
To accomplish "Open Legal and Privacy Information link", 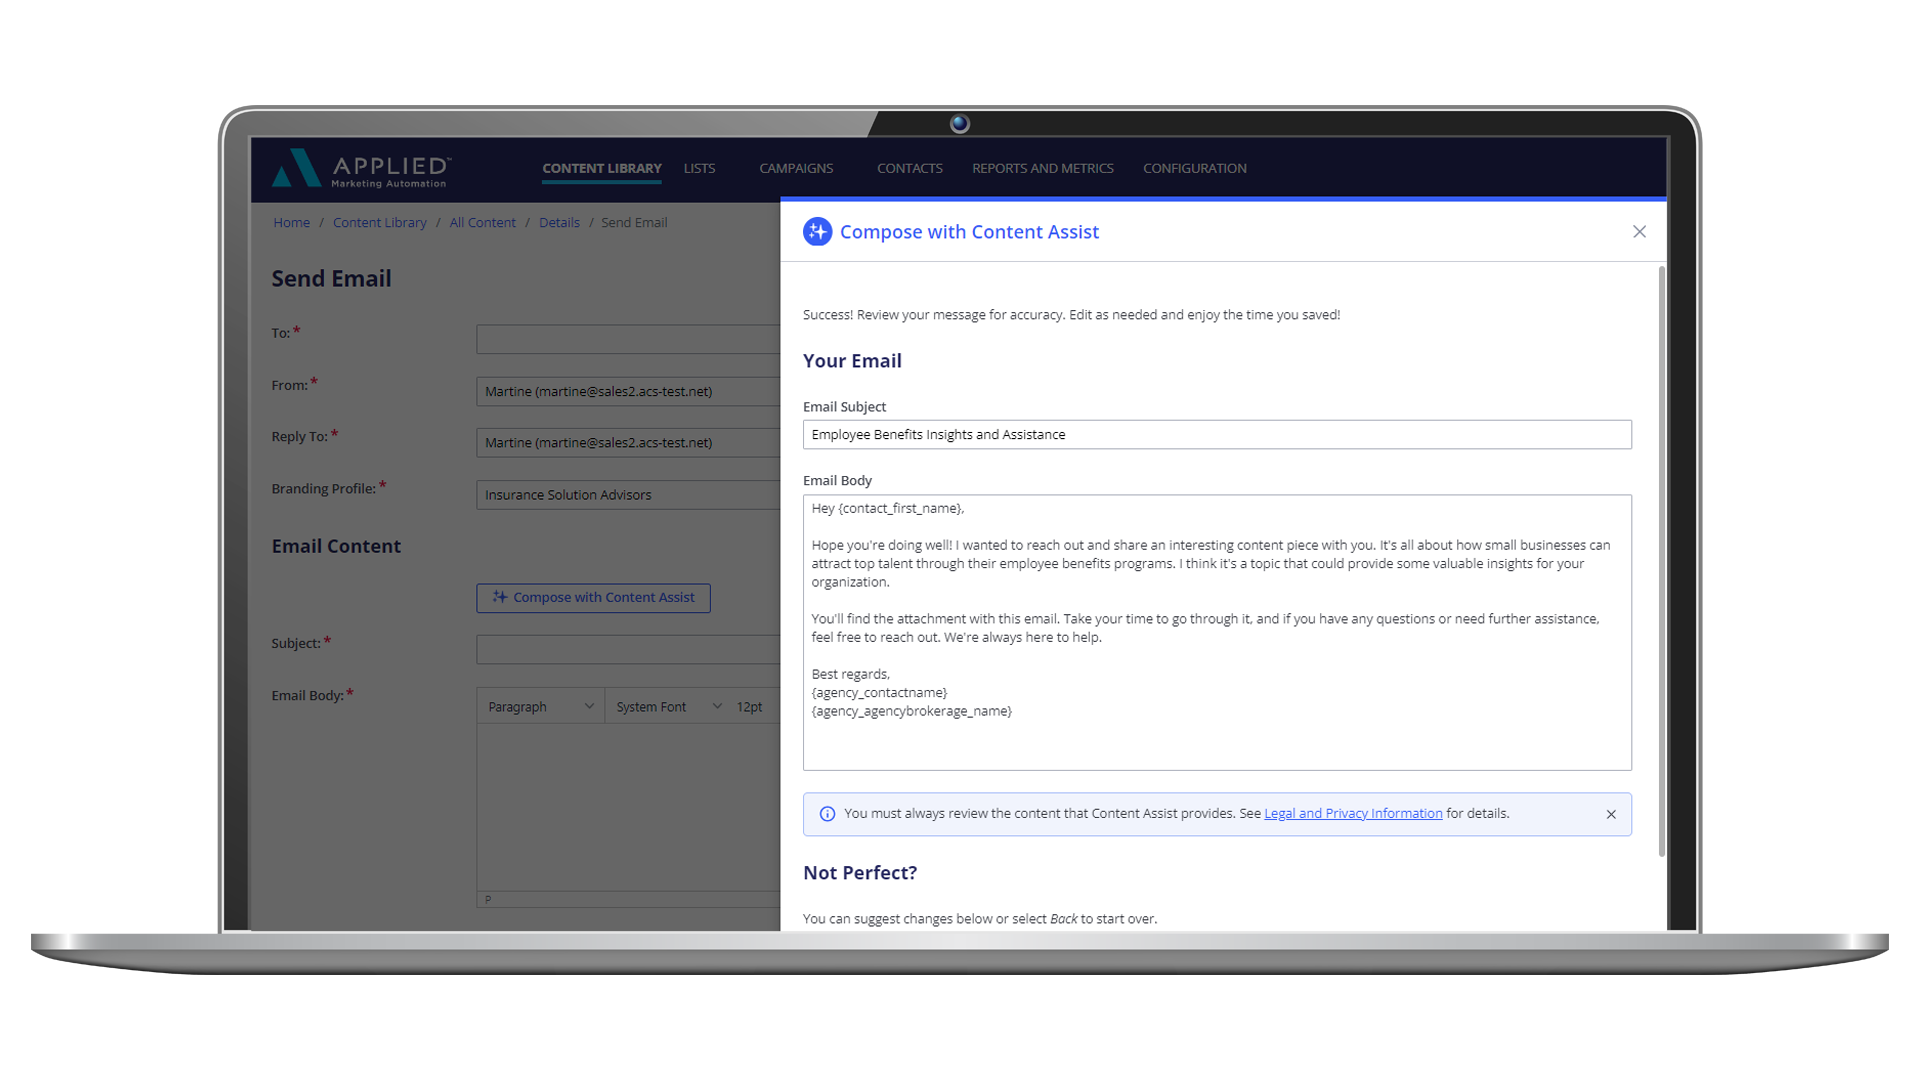I will point(1353,814).
